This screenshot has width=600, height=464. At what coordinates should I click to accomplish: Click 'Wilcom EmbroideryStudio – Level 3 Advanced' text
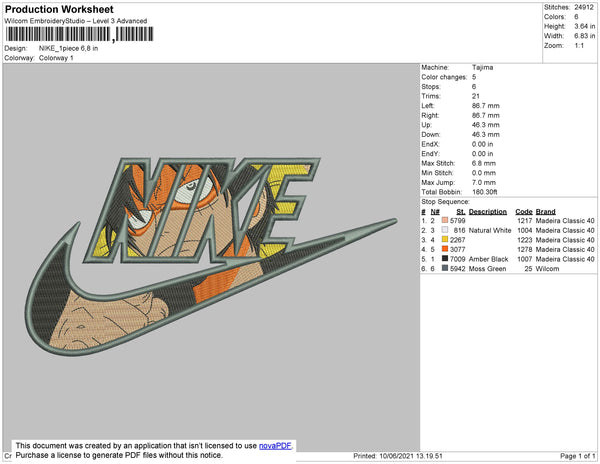(x=76, y=21)
